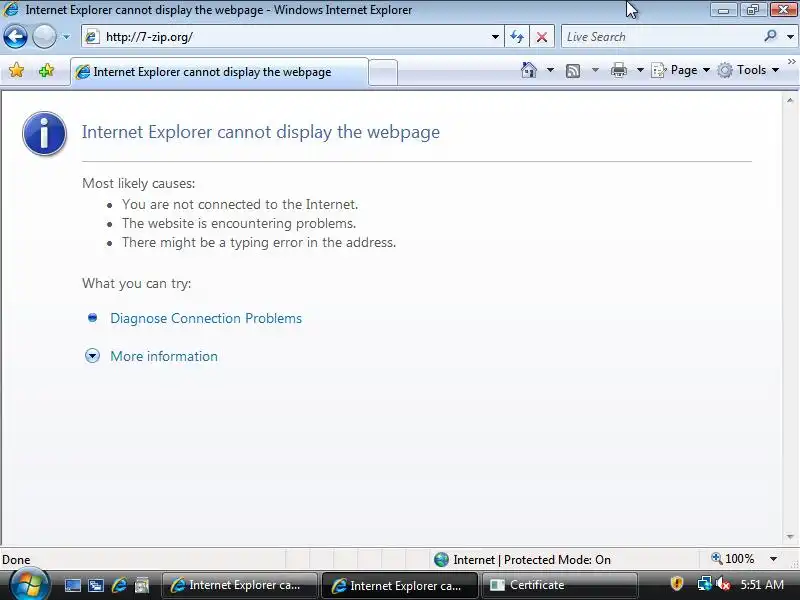Print the page using printer icon
Image resolution: width=800 pixels, height=600 pixels.
coord(618,70)
